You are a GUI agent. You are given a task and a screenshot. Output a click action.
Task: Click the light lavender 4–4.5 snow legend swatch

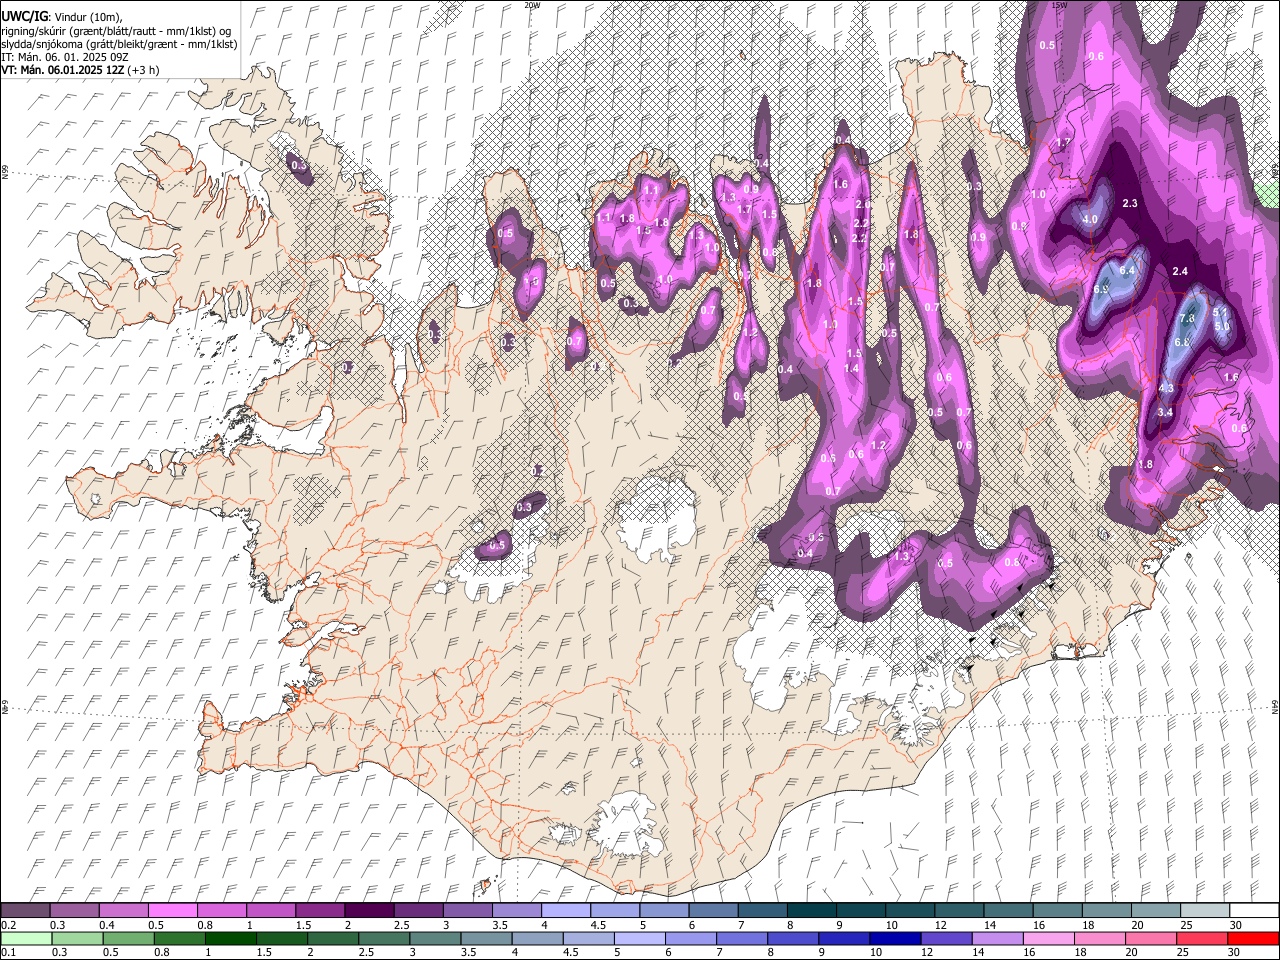click(566, 910)
